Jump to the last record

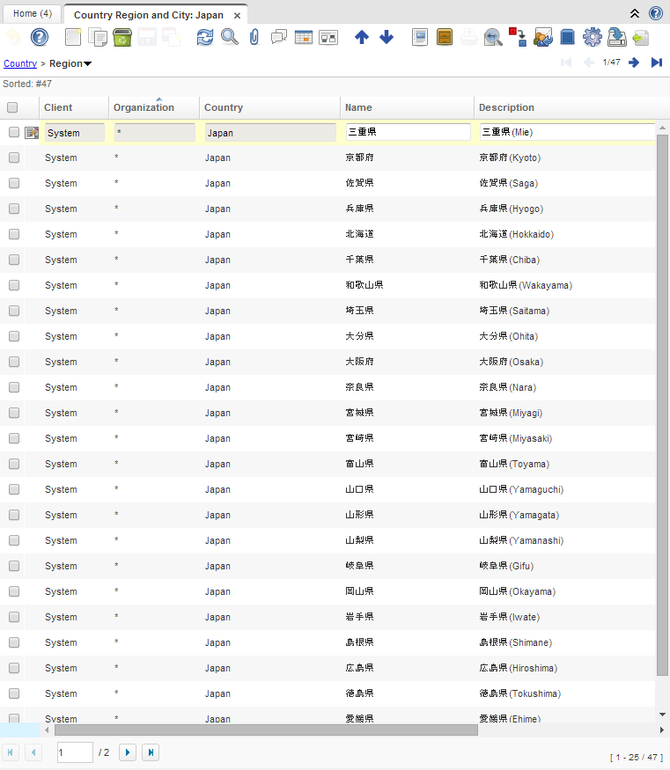(657, 62)
